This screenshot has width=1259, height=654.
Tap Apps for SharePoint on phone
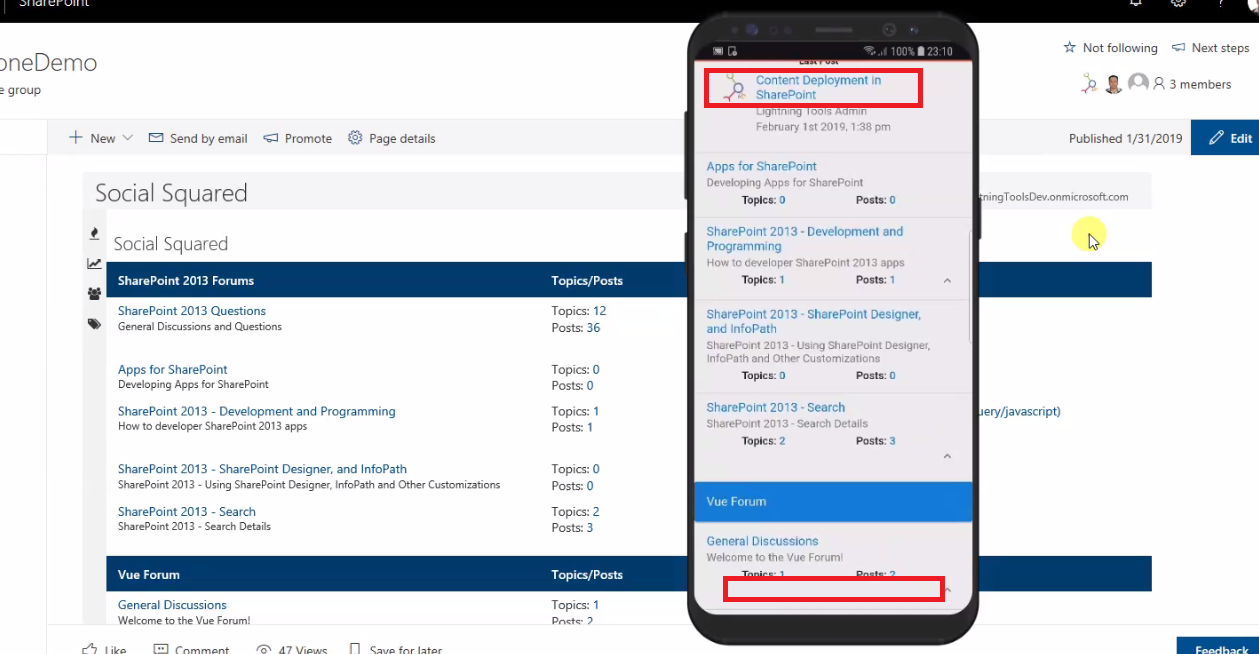(761, 166)
